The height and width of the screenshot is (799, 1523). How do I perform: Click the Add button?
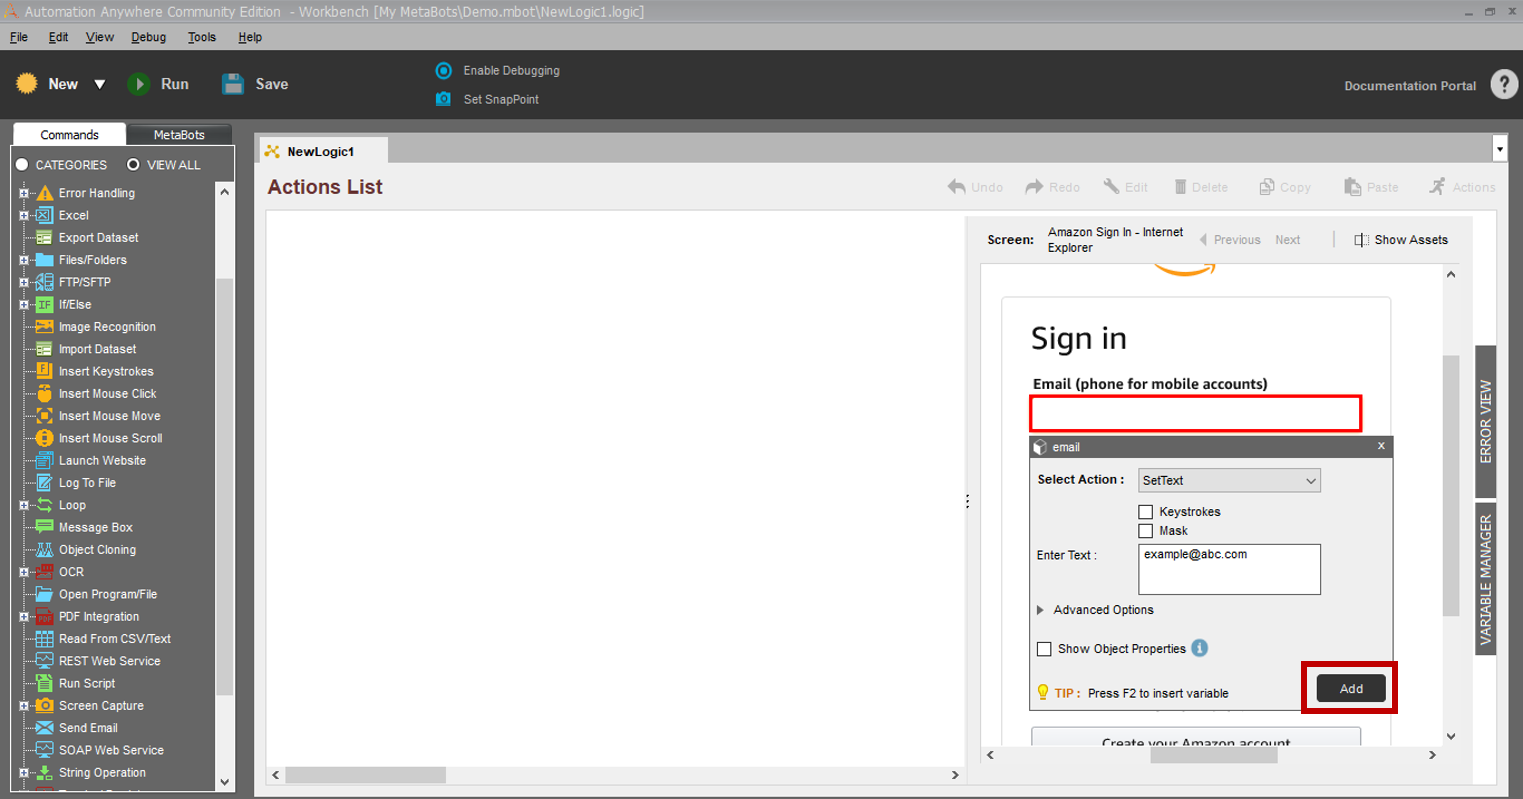pyautogui.click(x=1349, y=688)
